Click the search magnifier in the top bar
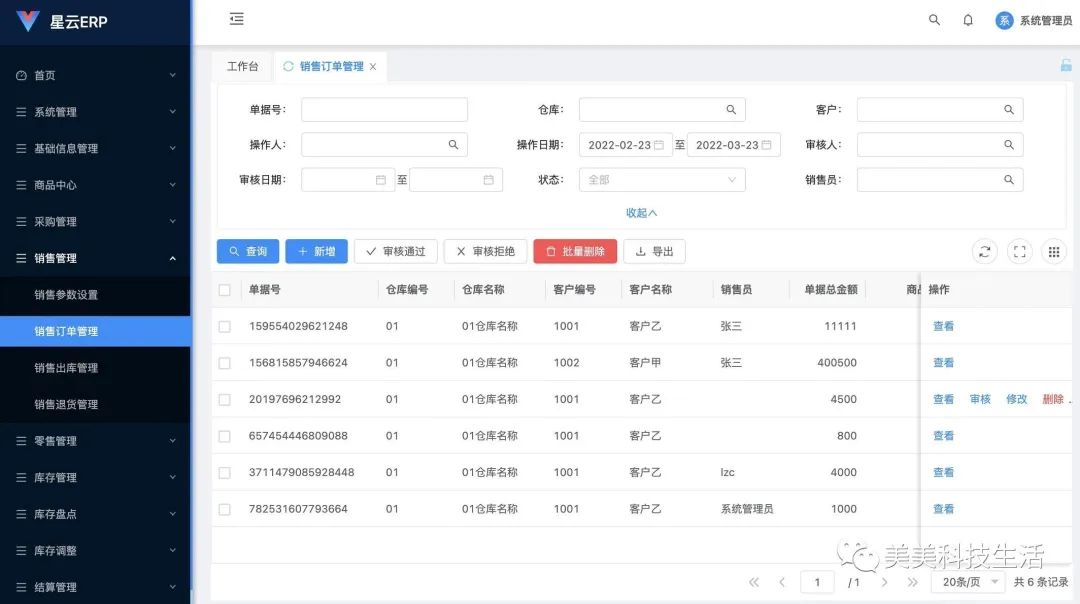The height and width of the screenshot is (604, 1080). click(x=933, y=19)
